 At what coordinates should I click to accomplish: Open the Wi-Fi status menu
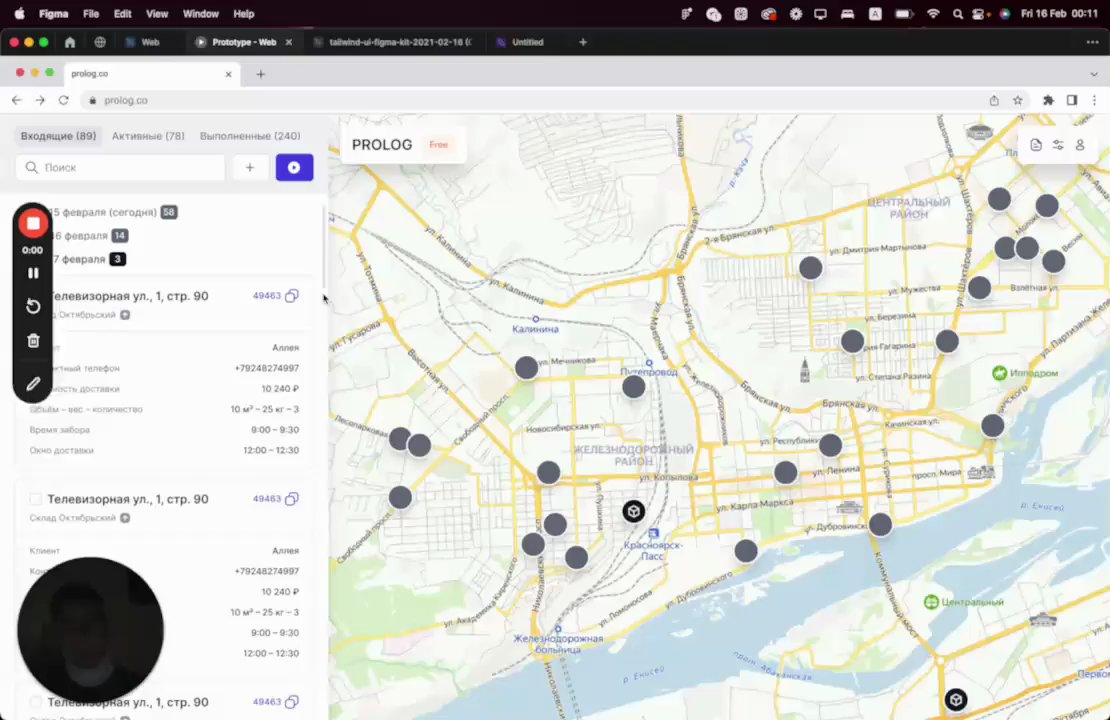click(x=932, y=13)
